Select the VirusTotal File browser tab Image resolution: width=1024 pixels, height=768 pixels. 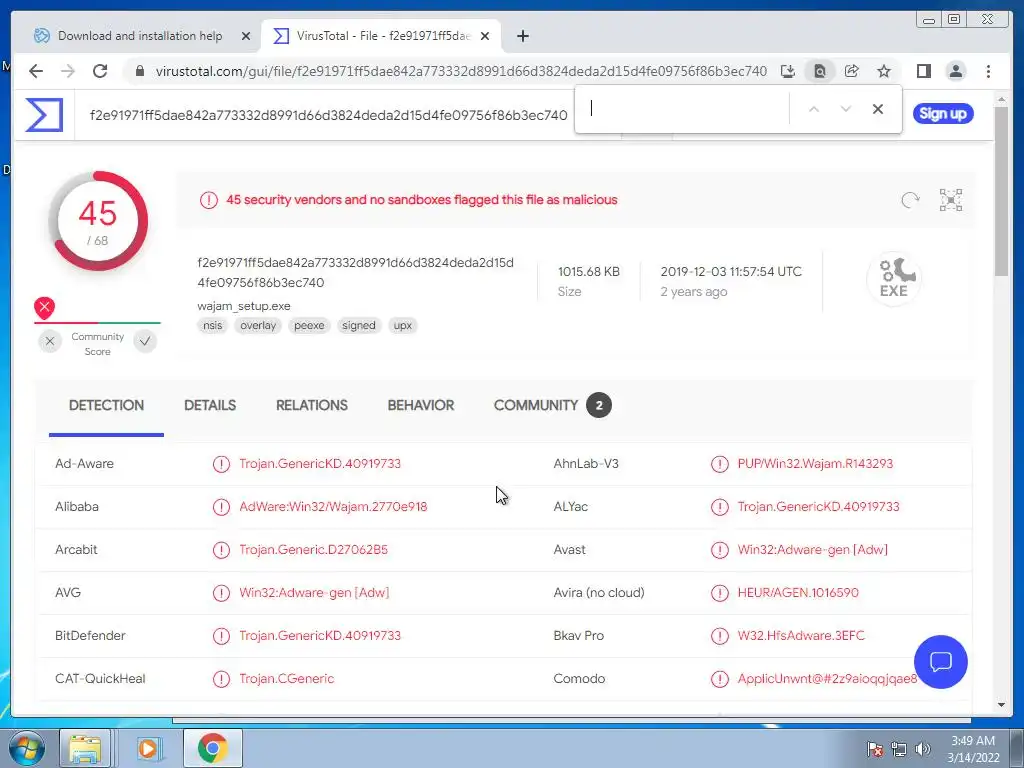point(382,36)
